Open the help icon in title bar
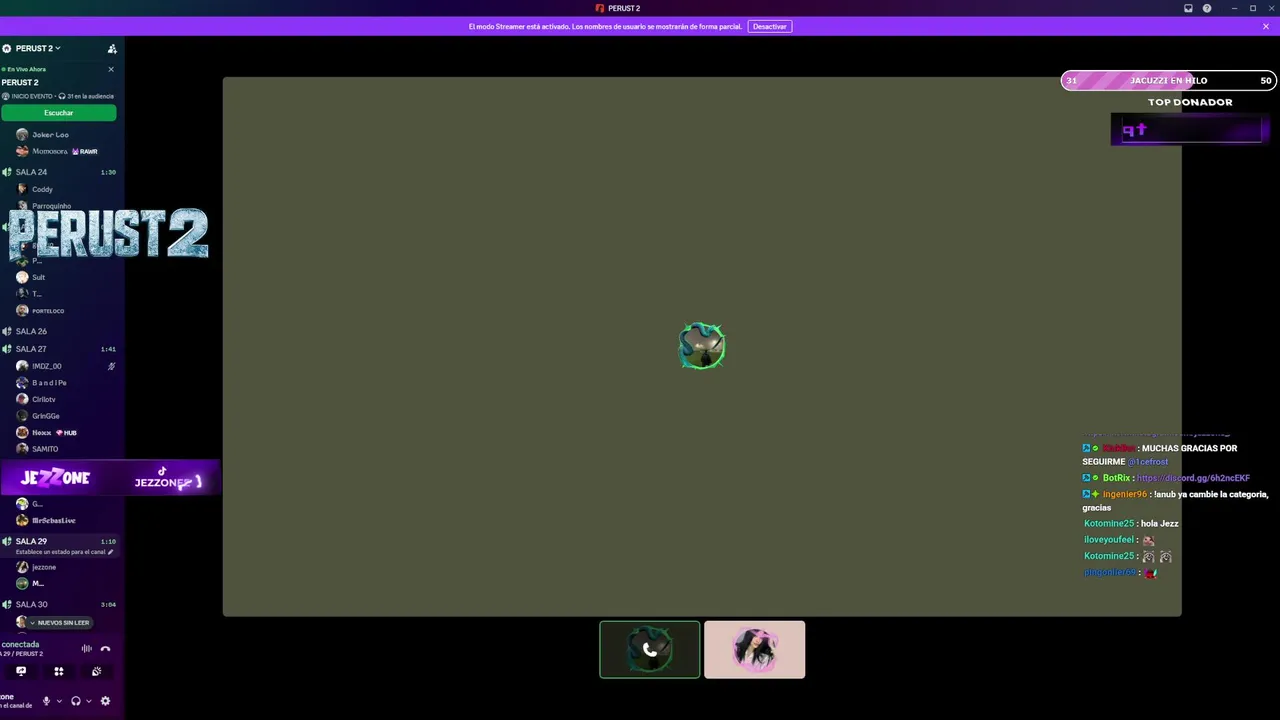 [1207, 8]
